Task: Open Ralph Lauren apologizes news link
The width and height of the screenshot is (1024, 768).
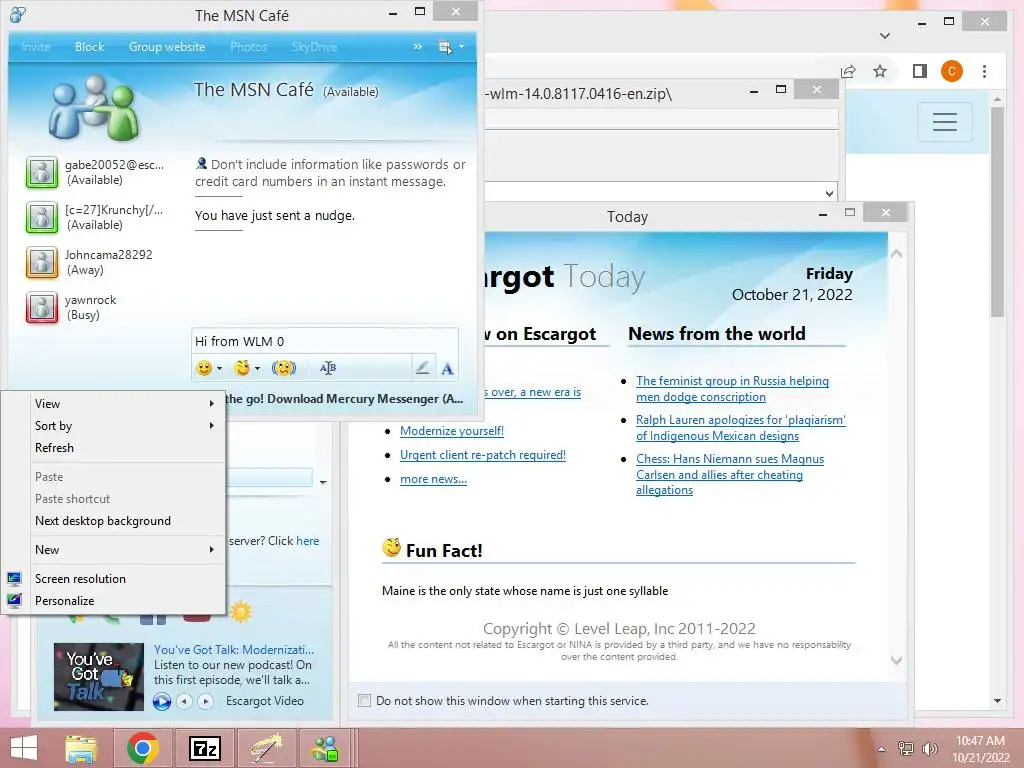Action: tap(741, 428)
